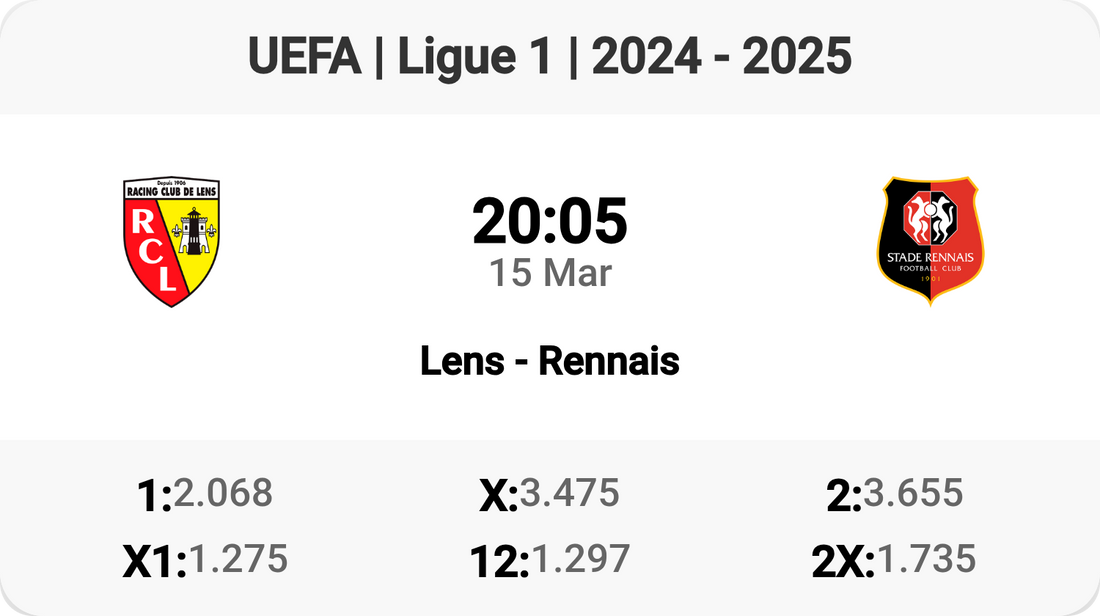The image size is (1100, 616).
Task: Click the bold "1:" home win label
Action: 152,496
